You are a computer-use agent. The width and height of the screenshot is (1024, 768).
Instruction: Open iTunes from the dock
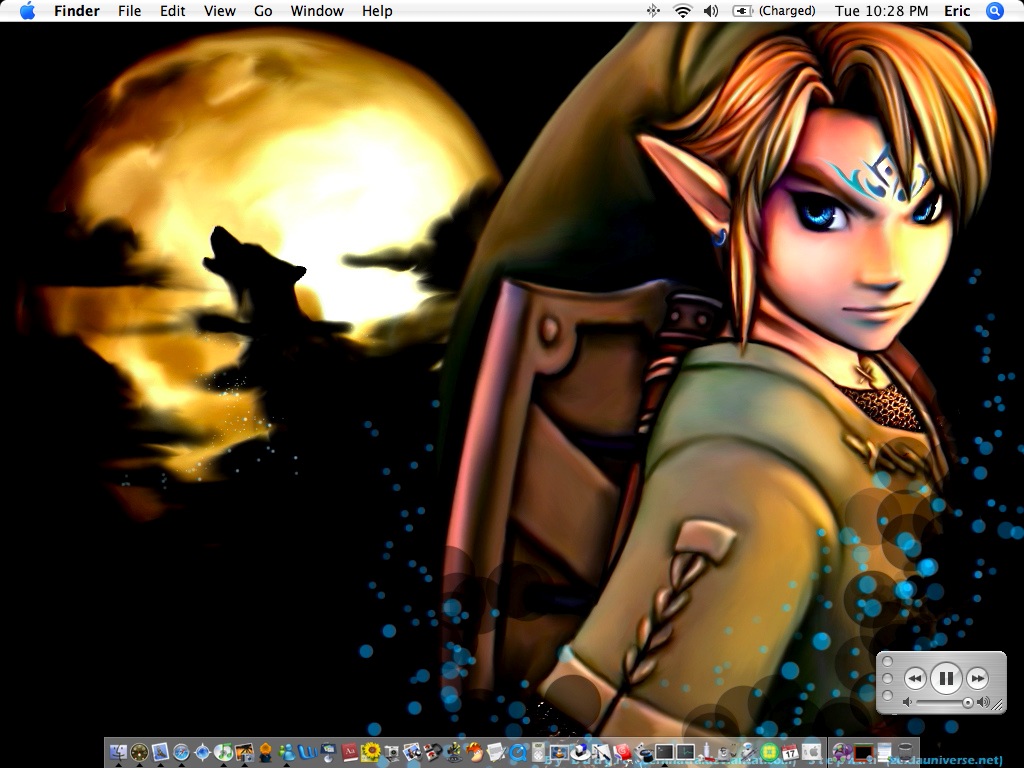click(x=223, y=752)
